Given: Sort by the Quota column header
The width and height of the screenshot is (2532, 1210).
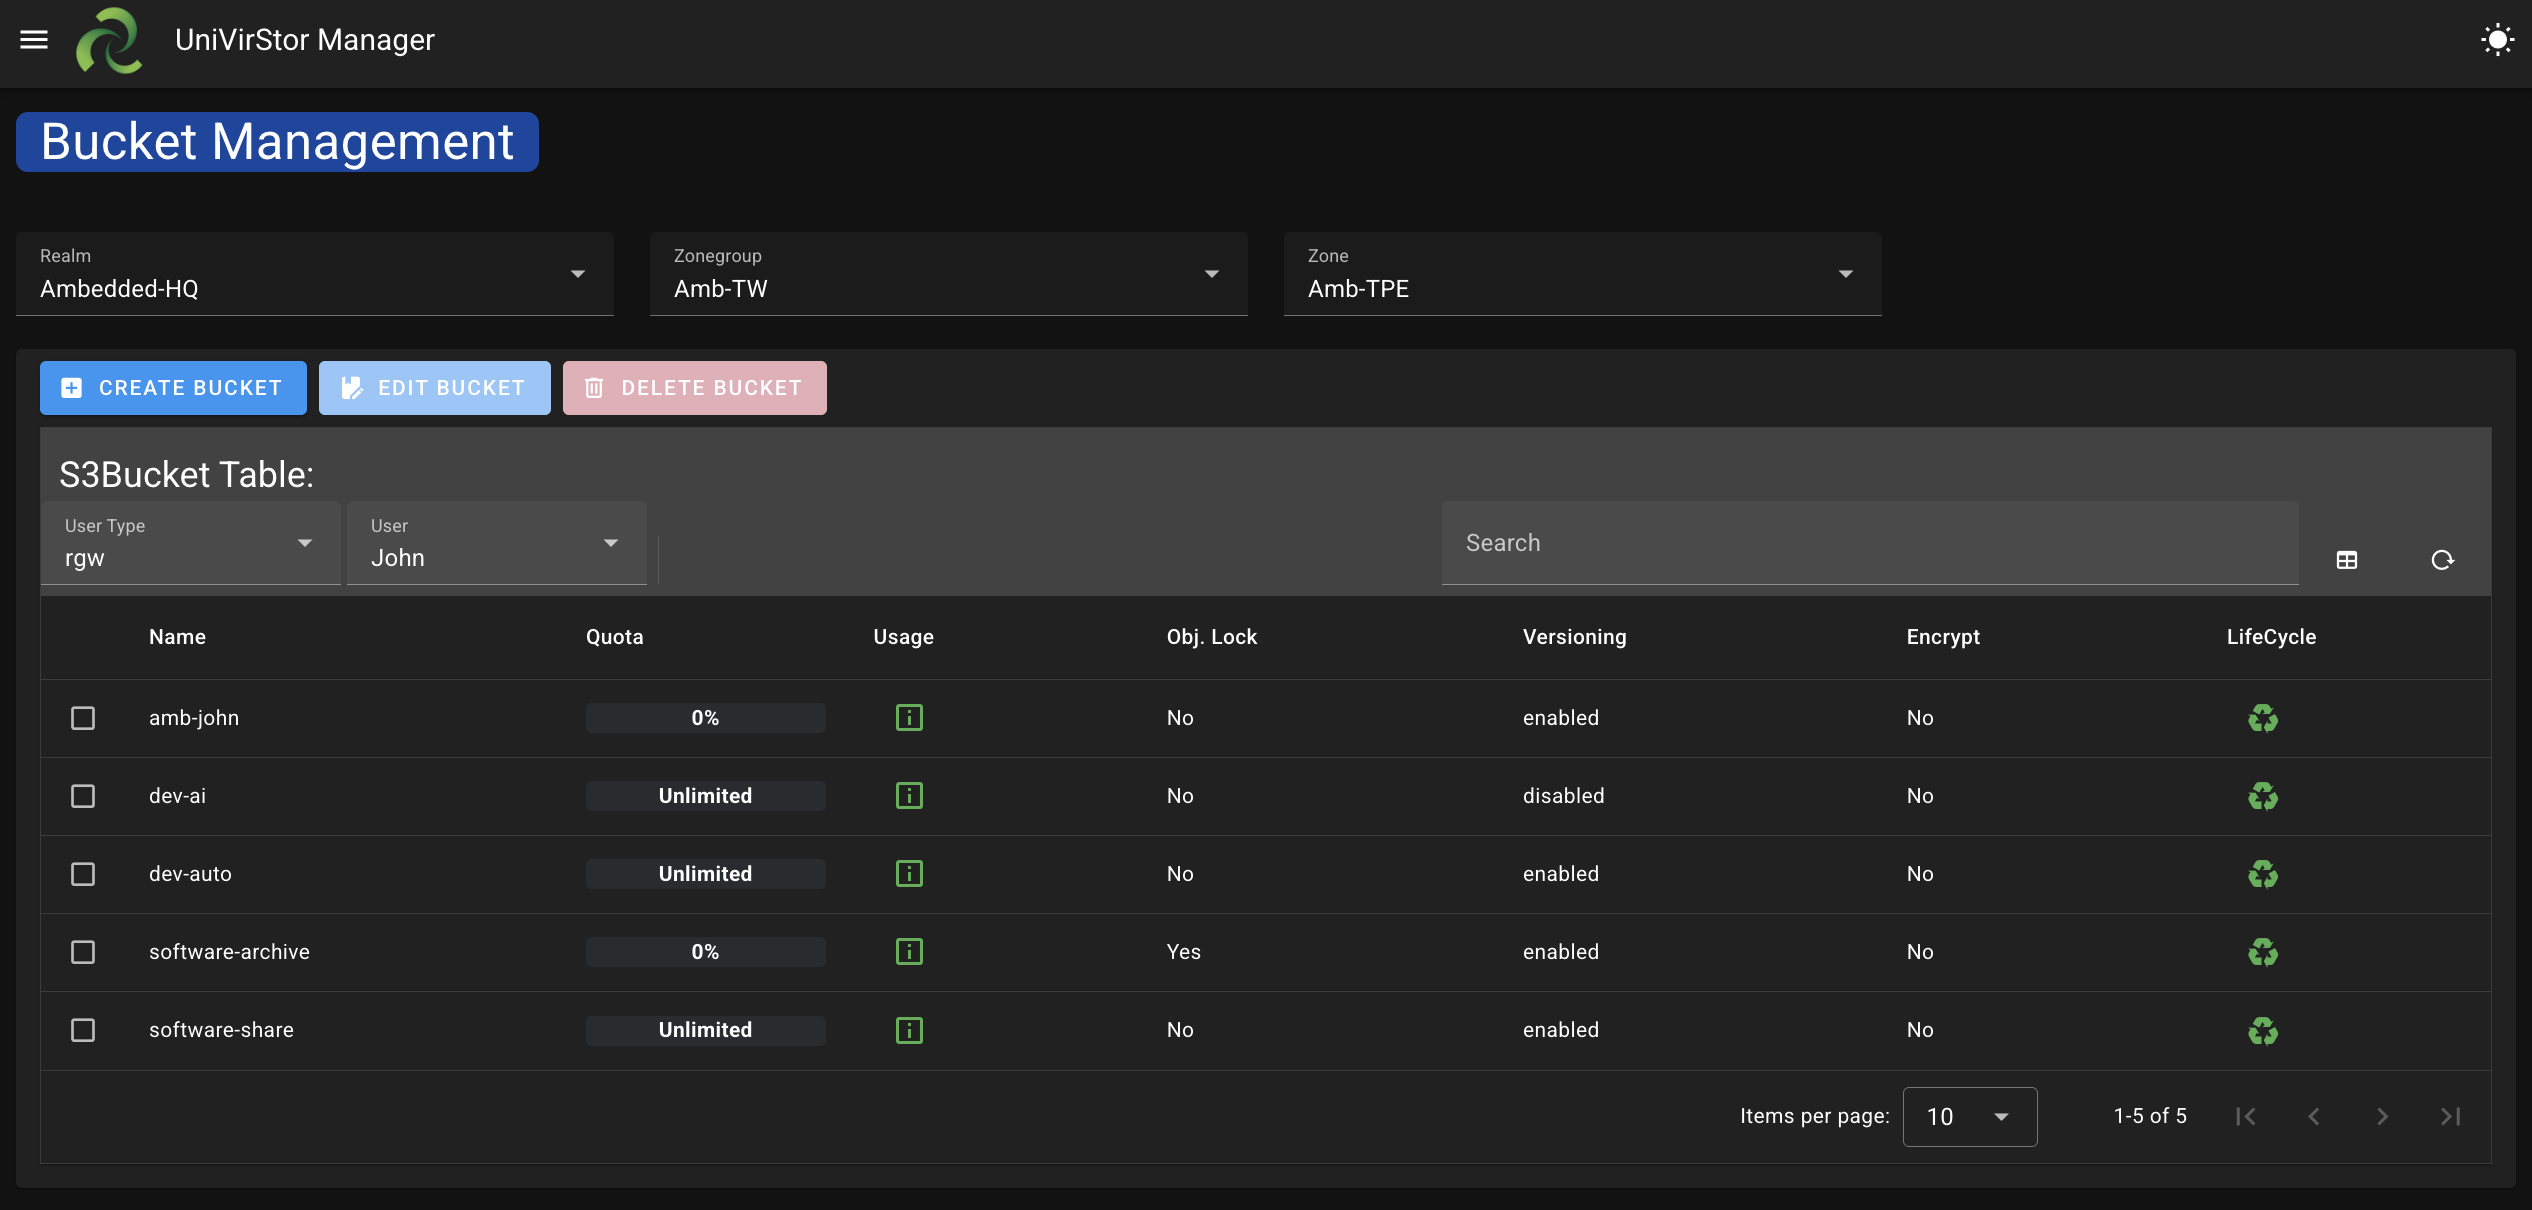Looking at the screenshot, I should click(x=615, y=637).
